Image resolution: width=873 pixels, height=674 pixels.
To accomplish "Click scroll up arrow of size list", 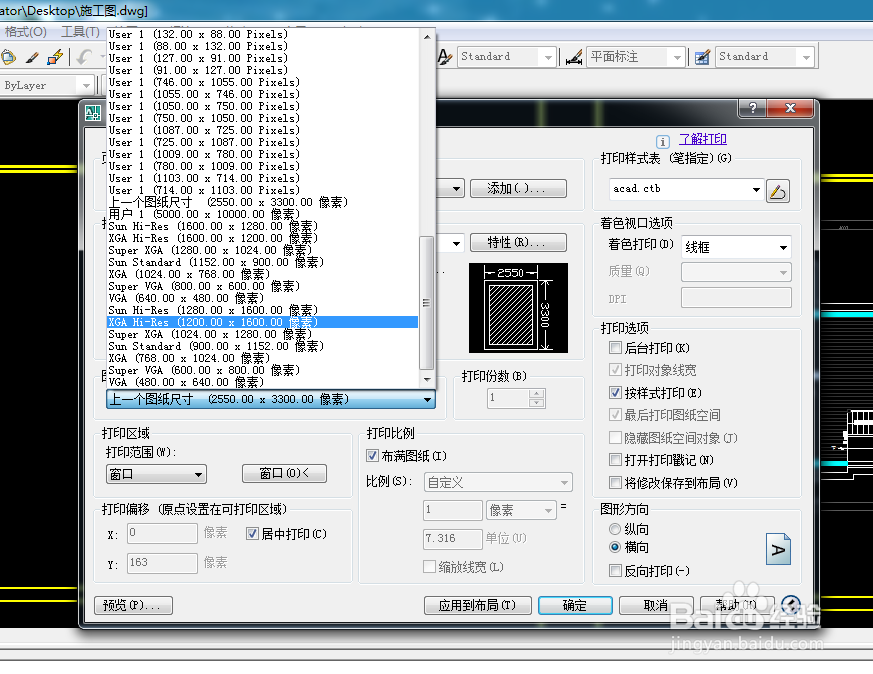I will tap(427, 37).
